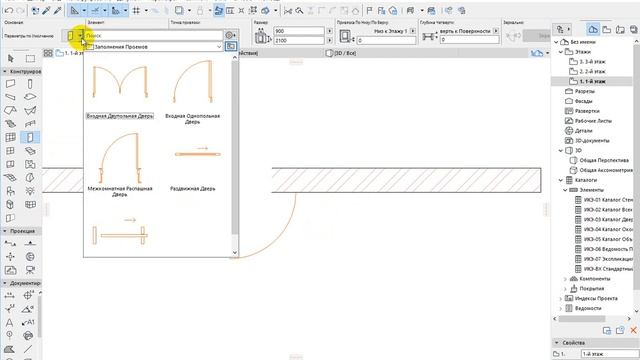Select the Slab tool
The height and width of the screenshot is (360, 640).
pos(30,97)
